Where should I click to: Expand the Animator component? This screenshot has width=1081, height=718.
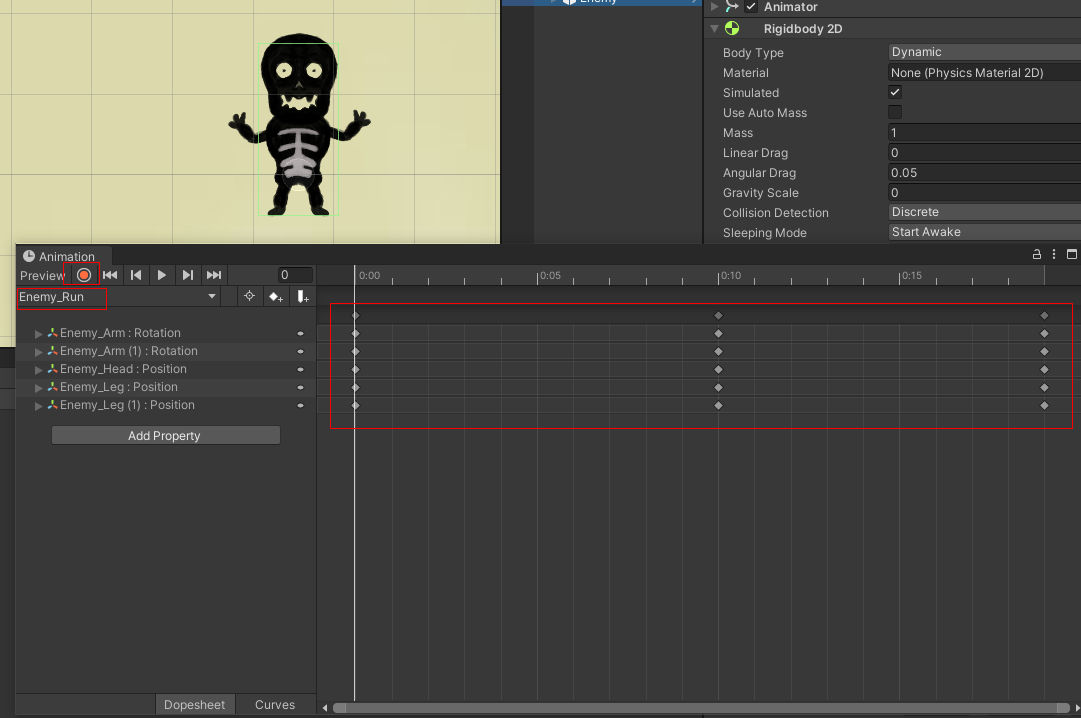(714, 7)
